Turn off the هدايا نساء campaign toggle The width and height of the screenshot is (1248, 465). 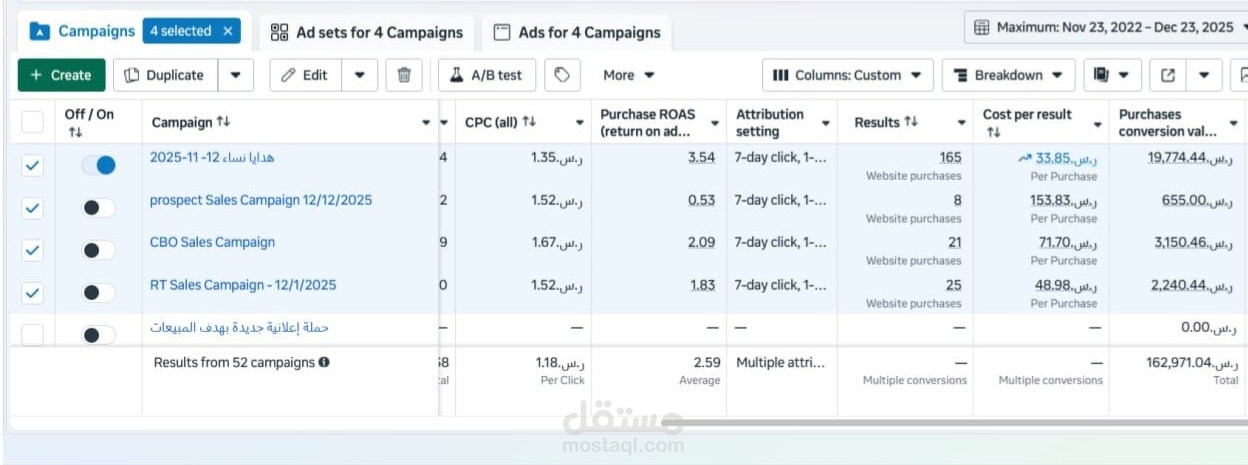coord(98,165)
